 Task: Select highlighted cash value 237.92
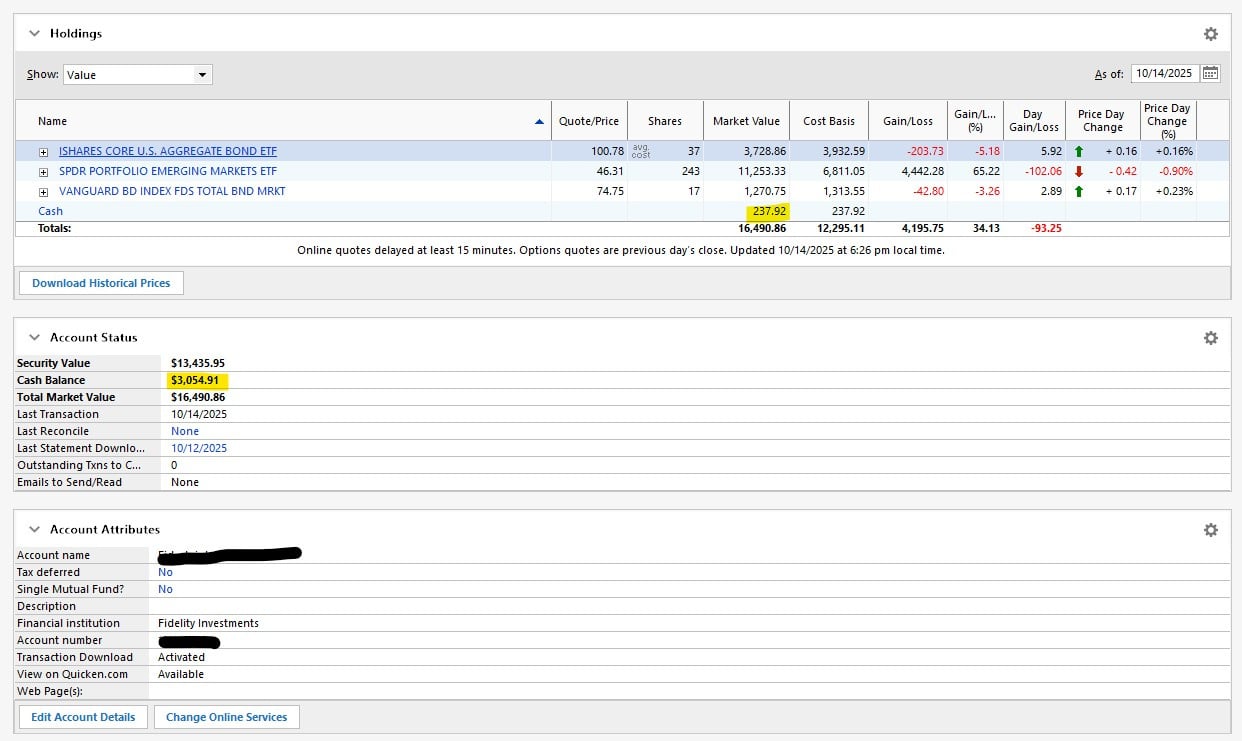pyautogui.click(x=769, y=211)
